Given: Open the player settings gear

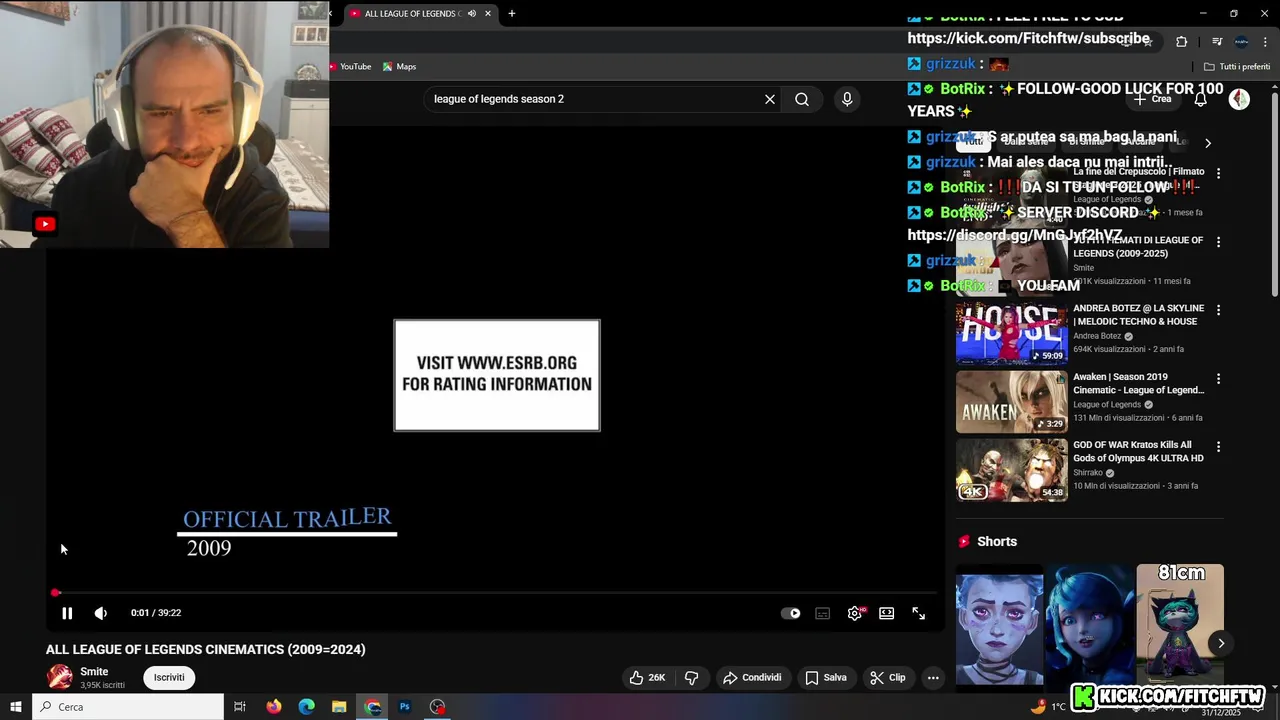Looking at the screenshot, I should click(x=855, y=613).
